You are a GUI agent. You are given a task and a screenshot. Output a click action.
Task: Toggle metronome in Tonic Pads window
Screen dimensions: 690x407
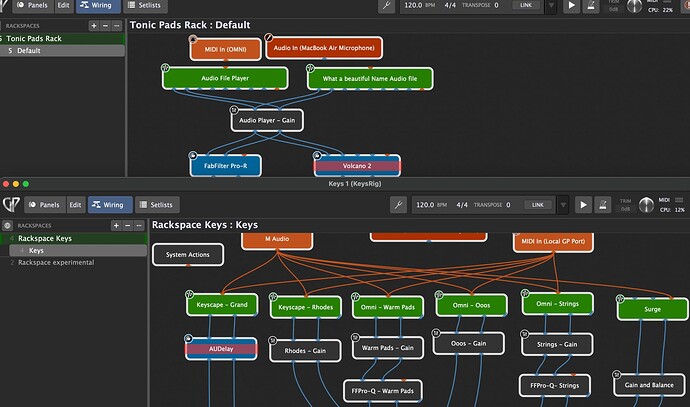coord(591,5)
